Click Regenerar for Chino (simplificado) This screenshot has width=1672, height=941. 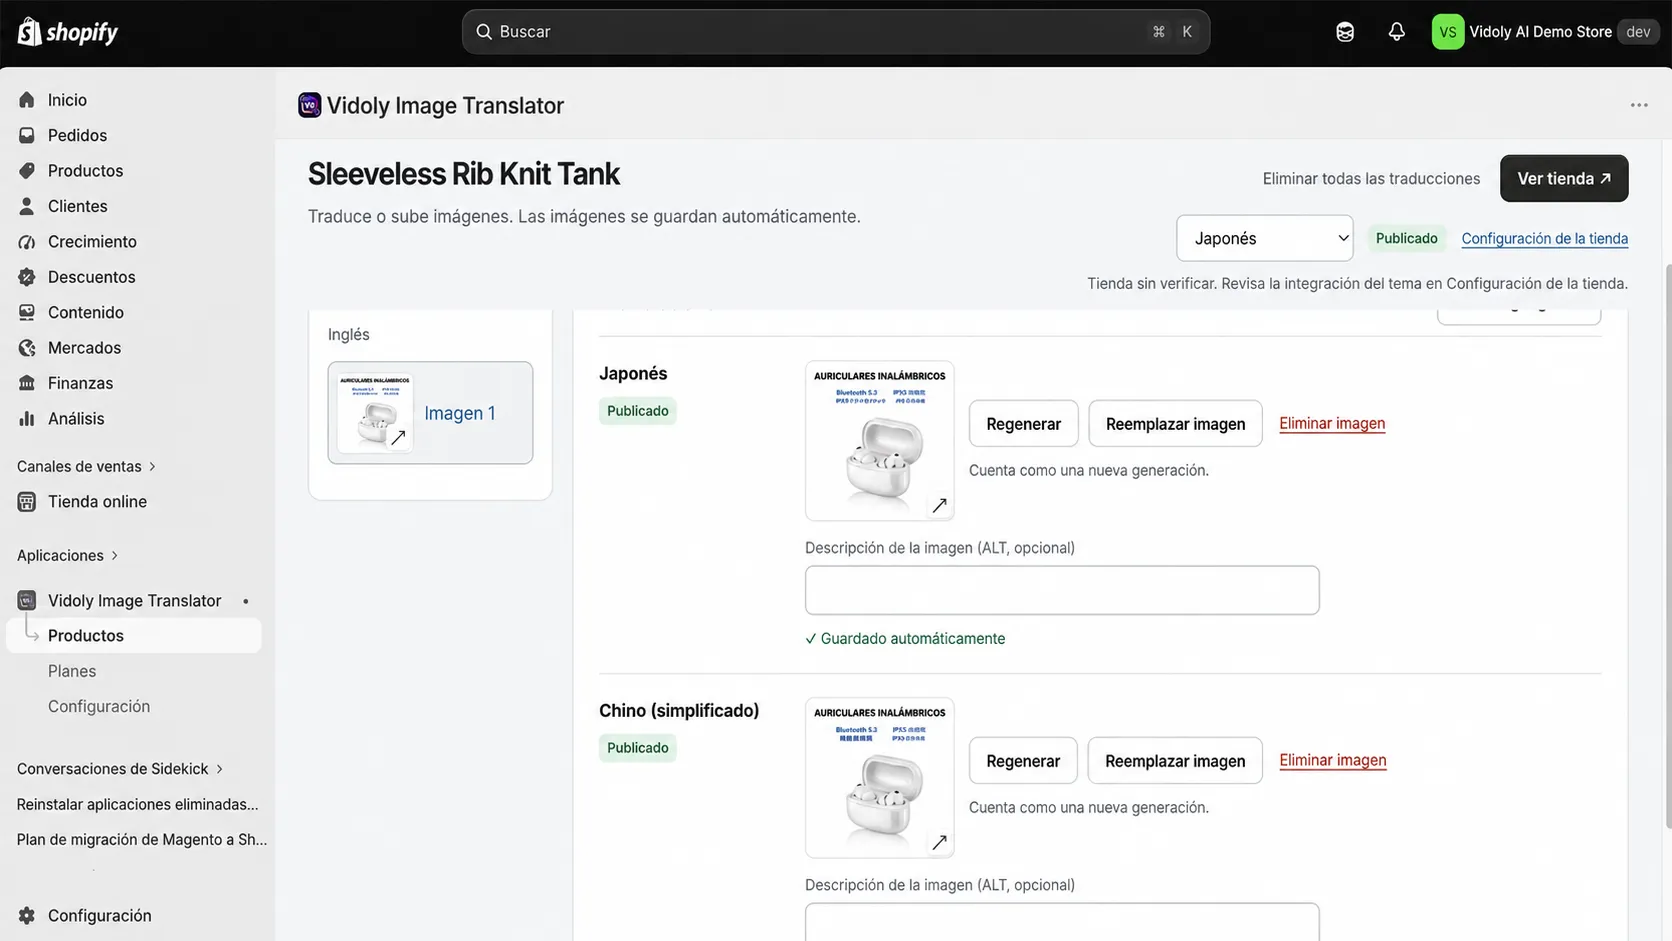click(x=1023, y=761)
